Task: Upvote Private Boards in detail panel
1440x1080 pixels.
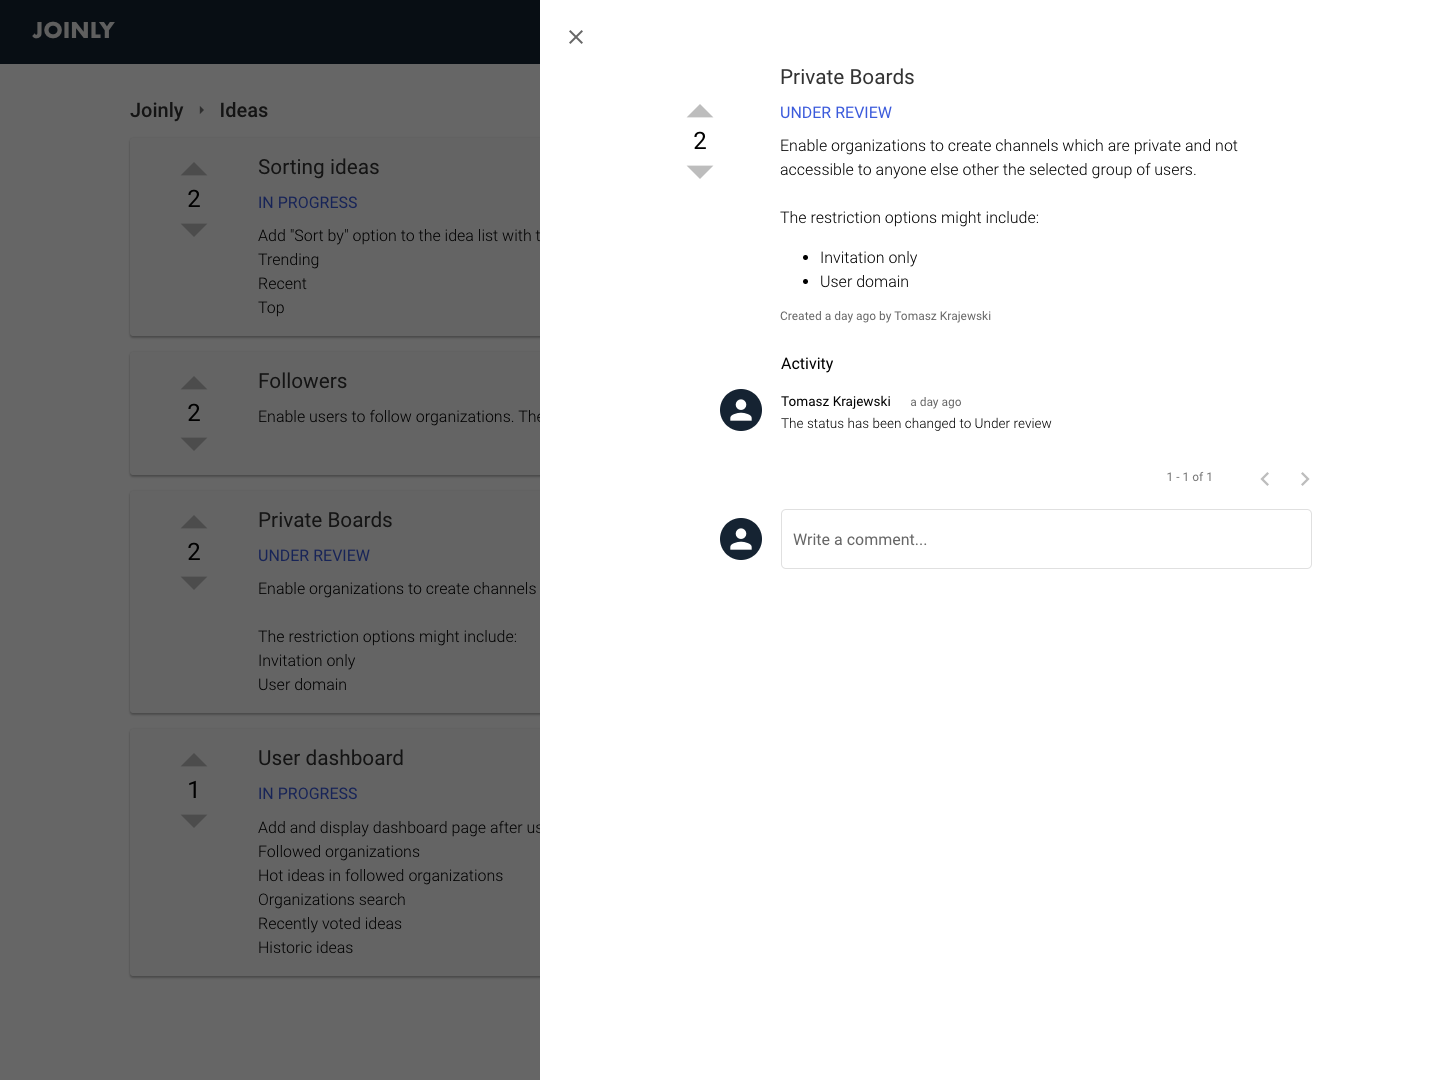Action: click(700, 111)
